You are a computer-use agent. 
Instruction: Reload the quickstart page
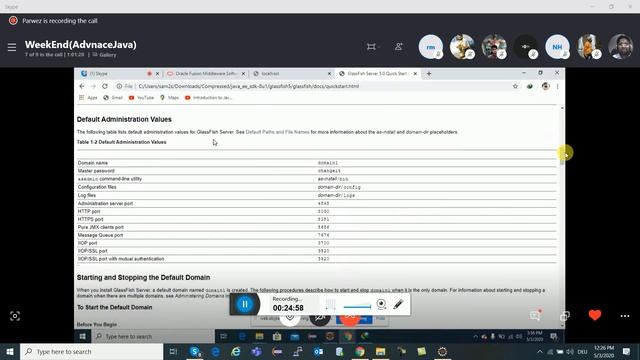tap(105, 86)
